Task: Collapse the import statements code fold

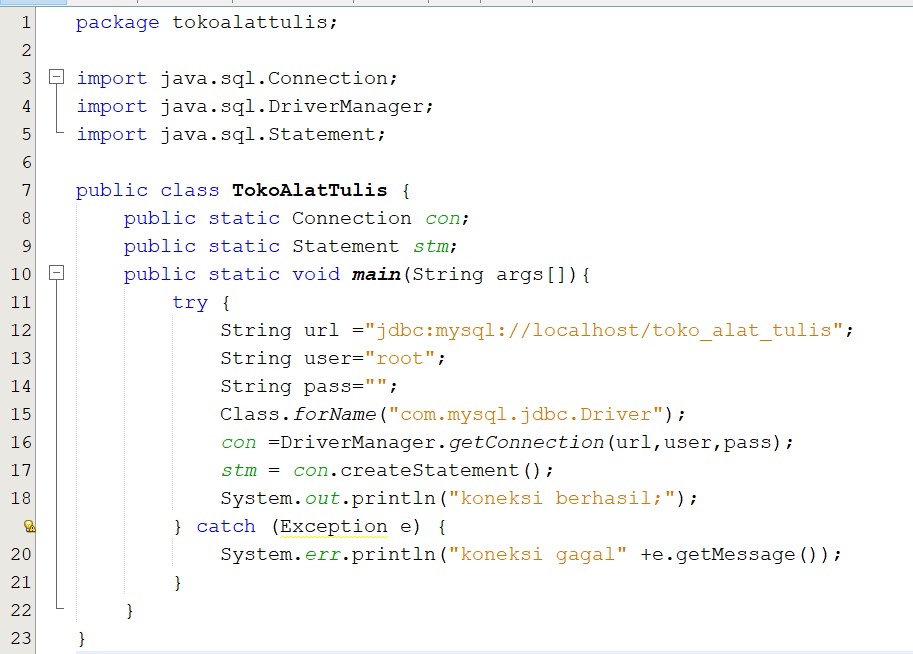Action: click(56, 77)
